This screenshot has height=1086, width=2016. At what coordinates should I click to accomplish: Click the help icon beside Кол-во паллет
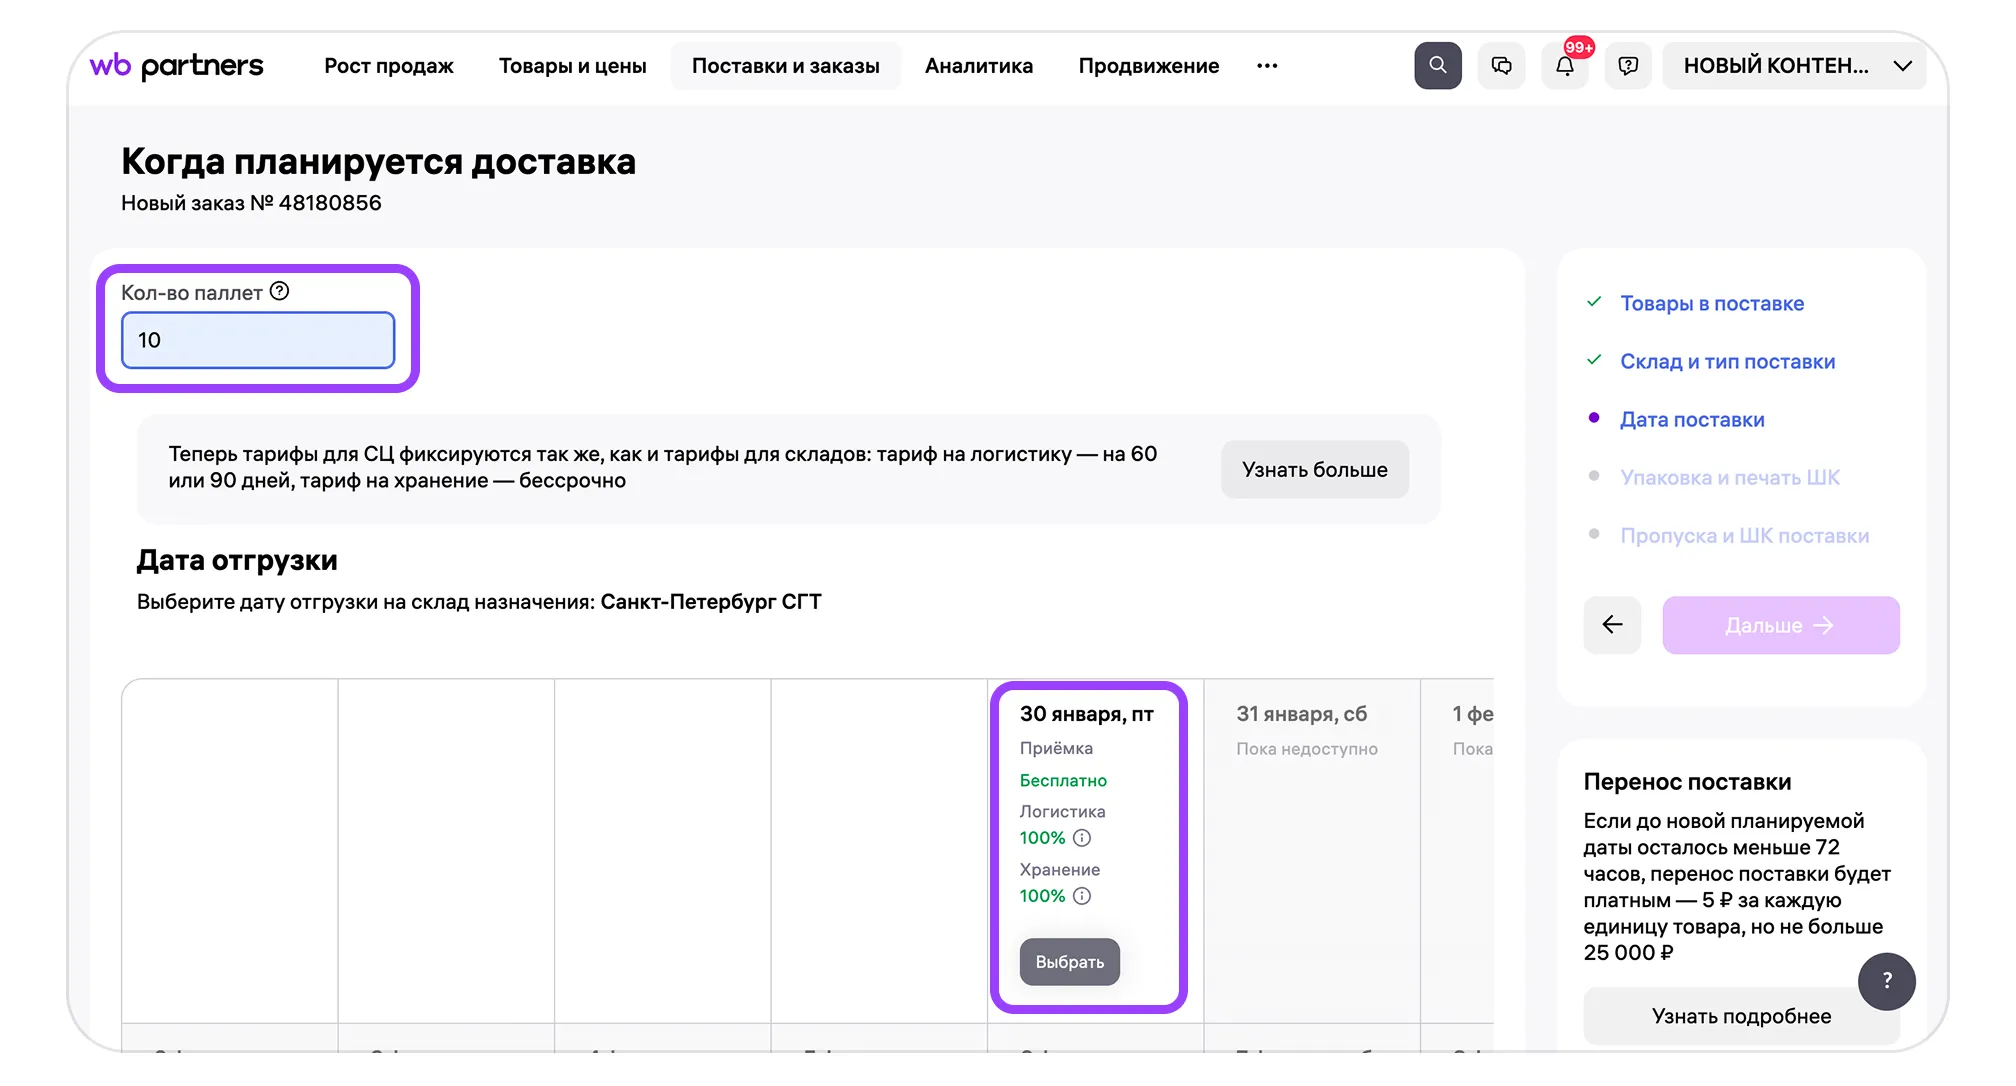pyautogui.click(x=280, y=291)
